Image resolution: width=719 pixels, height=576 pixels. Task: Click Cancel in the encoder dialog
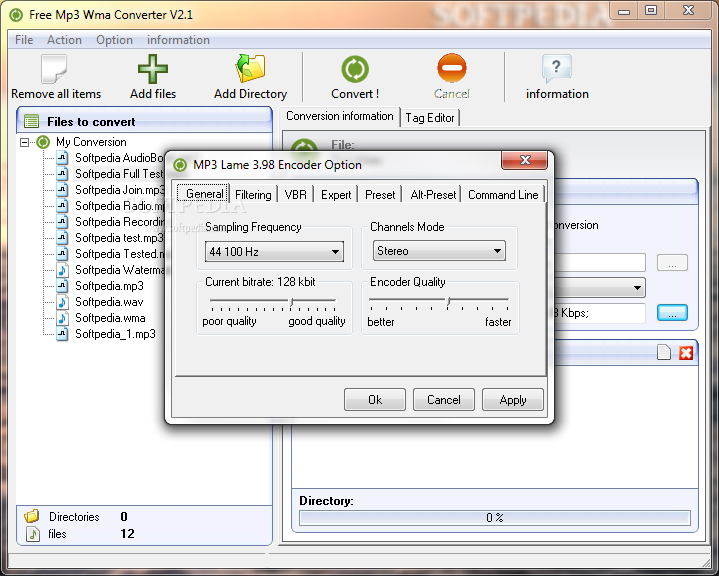point(443,400)
